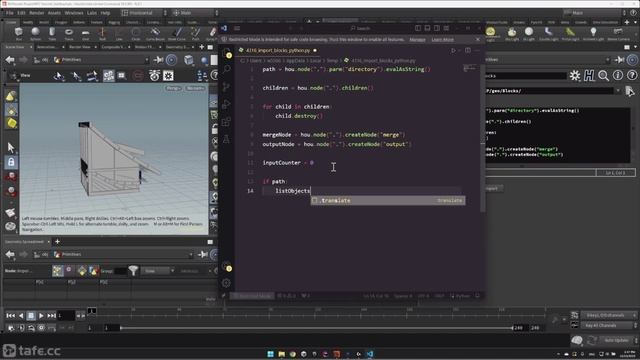Click the timeline playback range slider

(316, 328)
